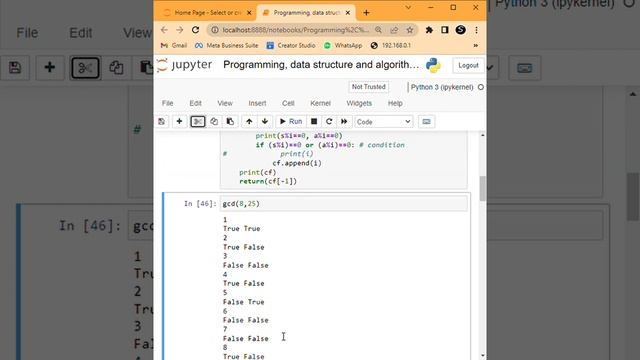640x360 pixels.
Task: Click the scissors icon in the background window
Action: tap(85, 67)
